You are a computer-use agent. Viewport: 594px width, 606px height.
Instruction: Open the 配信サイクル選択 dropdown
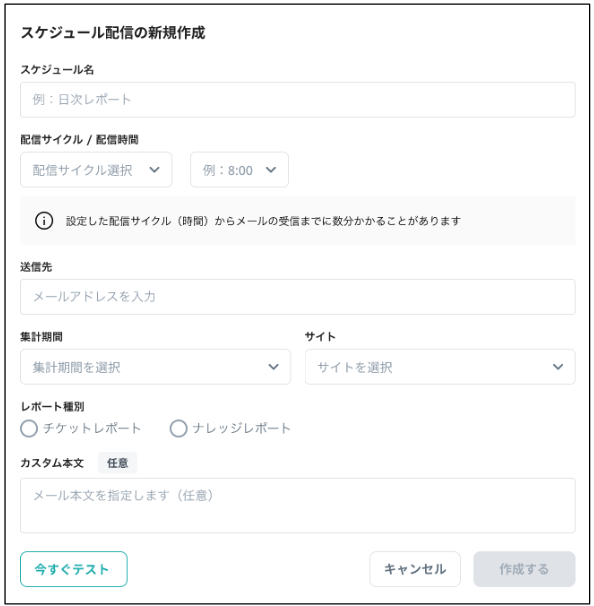coord(96,170)
